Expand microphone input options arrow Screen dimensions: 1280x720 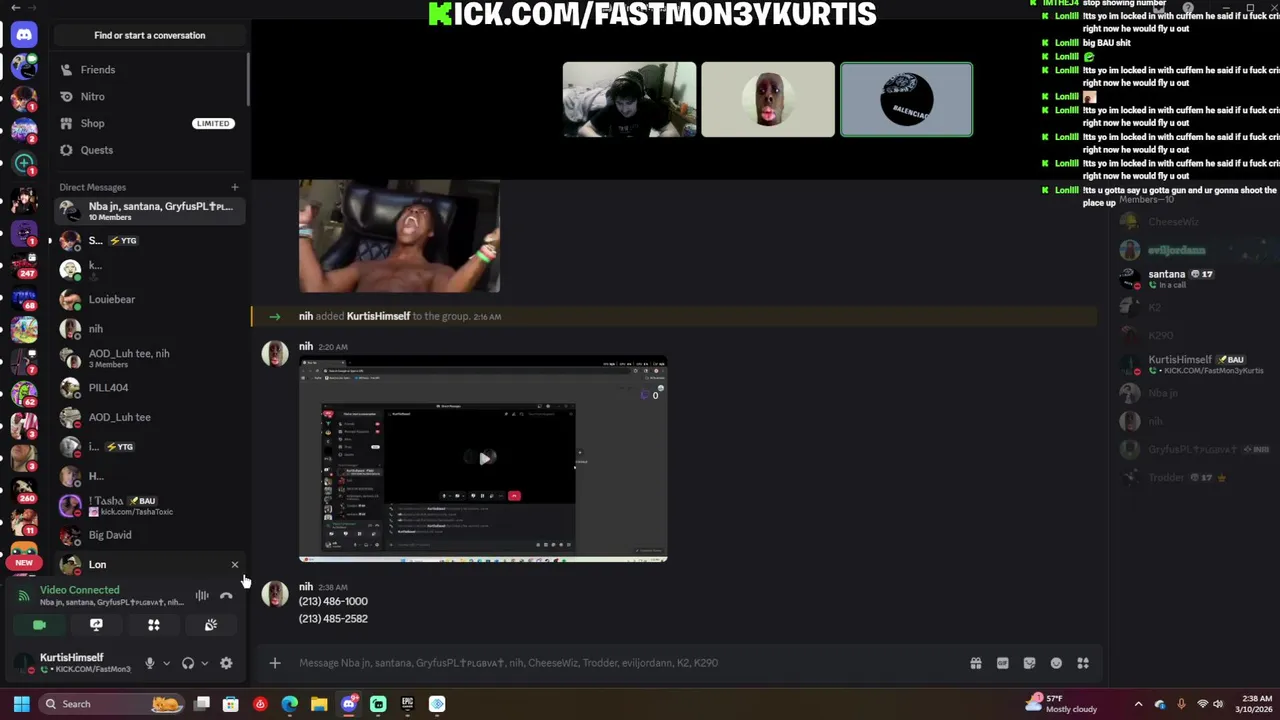[x=166, y=663]
